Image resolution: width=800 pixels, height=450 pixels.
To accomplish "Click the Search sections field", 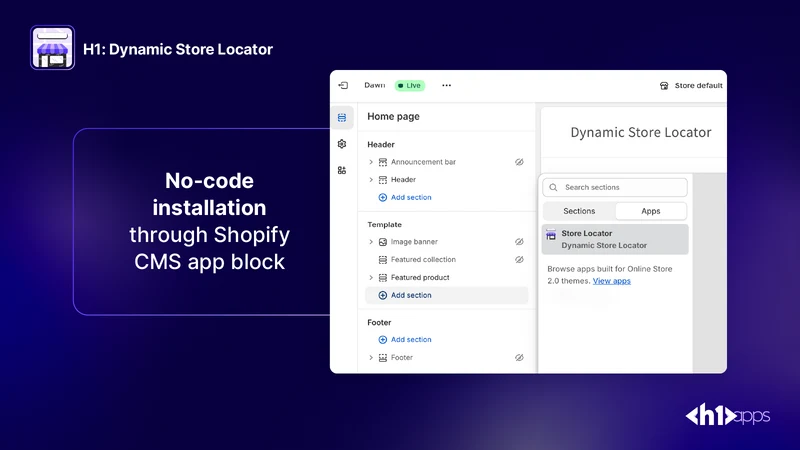I will 615,187.
